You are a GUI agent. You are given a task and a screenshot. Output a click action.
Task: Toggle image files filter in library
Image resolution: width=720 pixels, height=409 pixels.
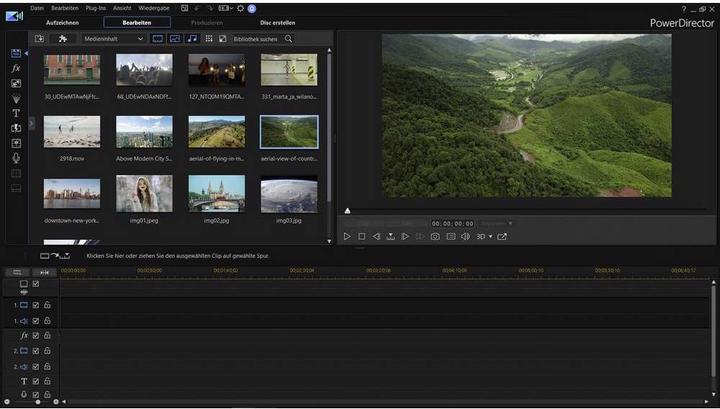click(175, 39)
